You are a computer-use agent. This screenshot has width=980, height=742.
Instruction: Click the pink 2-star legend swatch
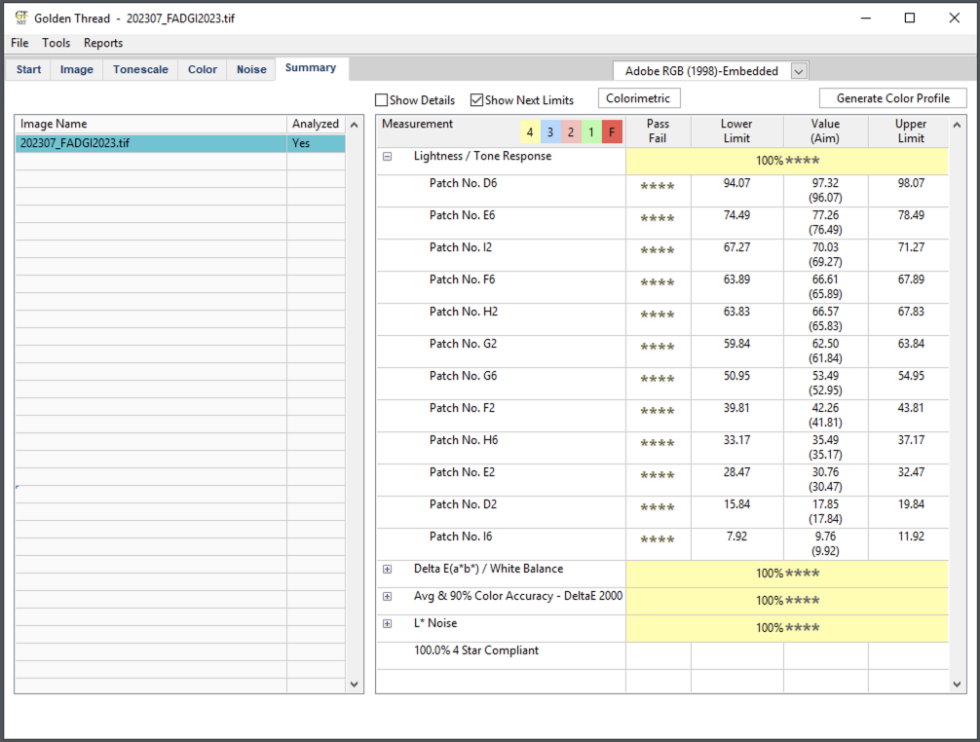[x=570, y=133]
